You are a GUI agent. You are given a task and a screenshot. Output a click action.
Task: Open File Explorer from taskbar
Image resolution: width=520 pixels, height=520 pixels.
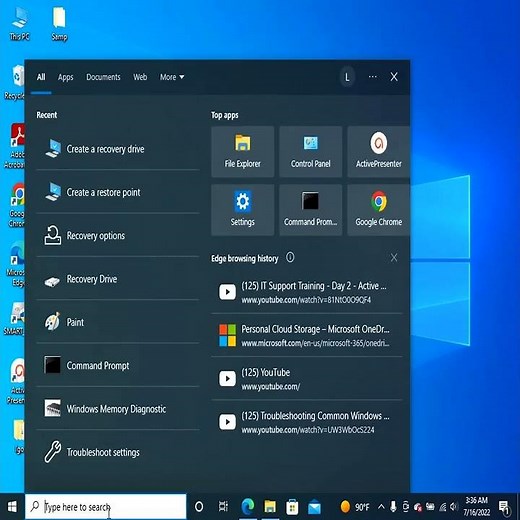click(x=270, y=507)
